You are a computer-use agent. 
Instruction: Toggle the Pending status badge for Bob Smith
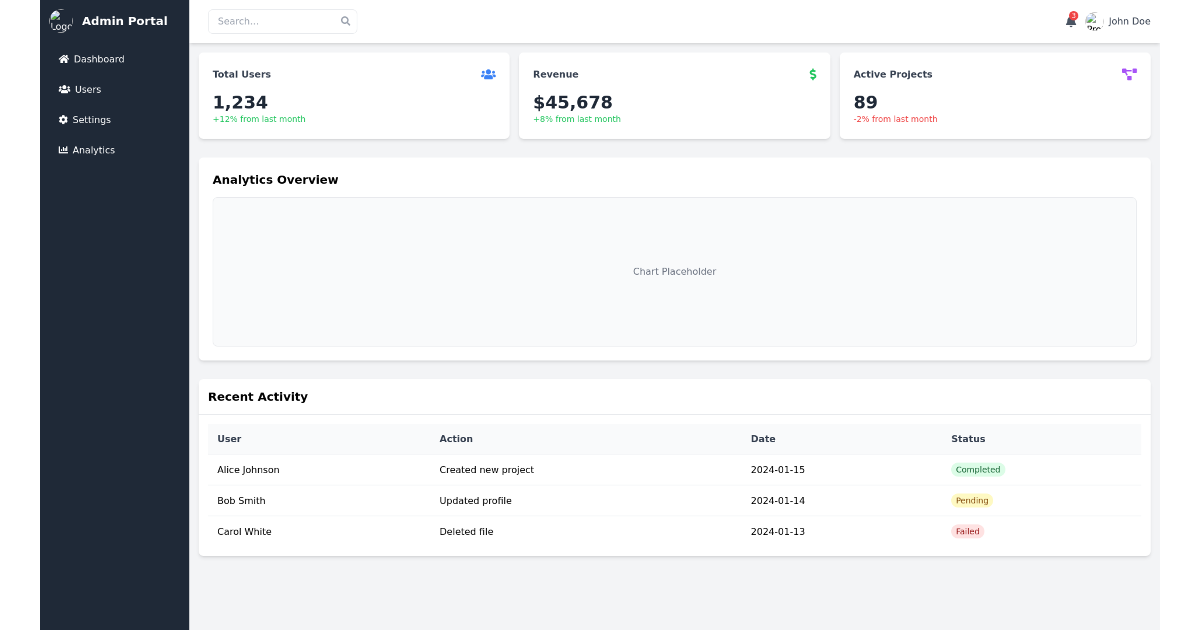coord(971,500)
